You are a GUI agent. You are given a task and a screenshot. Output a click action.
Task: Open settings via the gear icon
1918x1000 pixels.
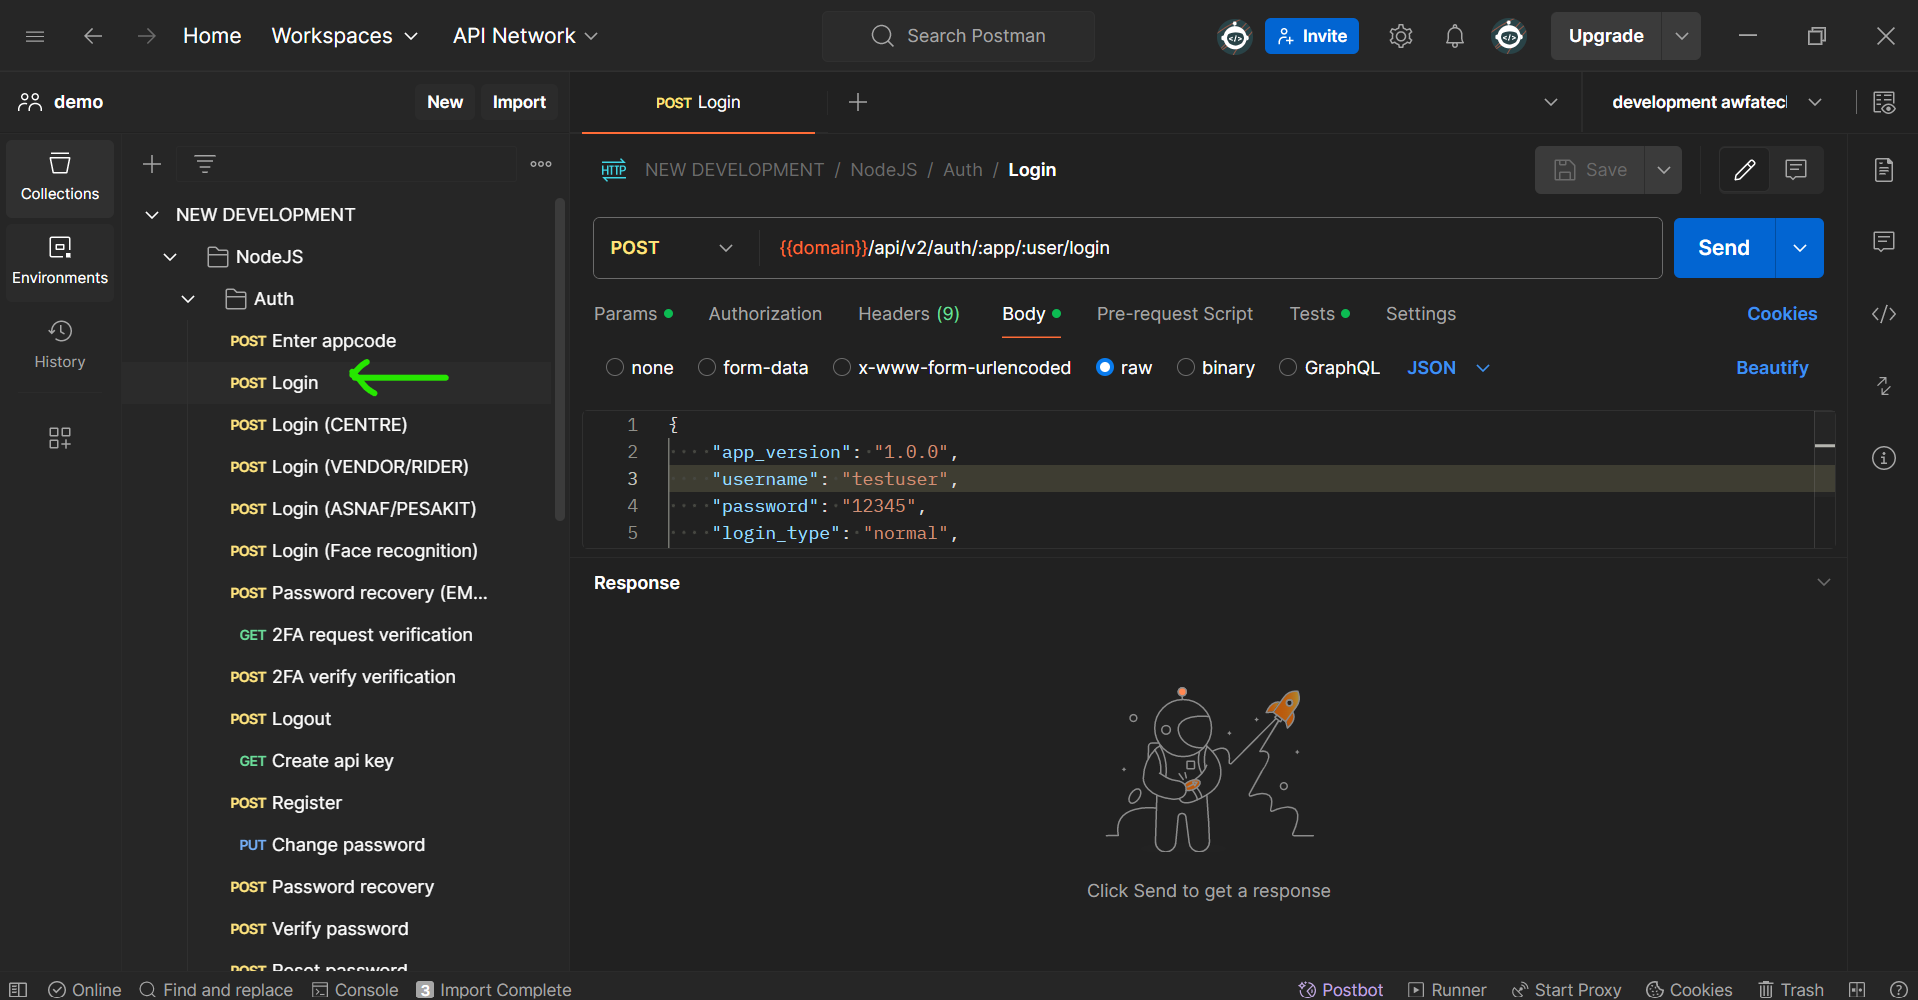[1400, 37]
